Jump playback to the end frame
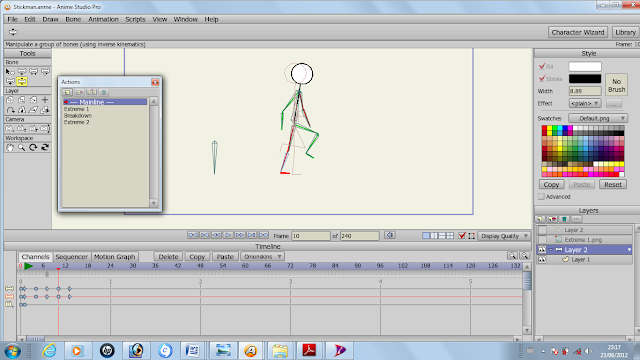 (x=264, y=235)
